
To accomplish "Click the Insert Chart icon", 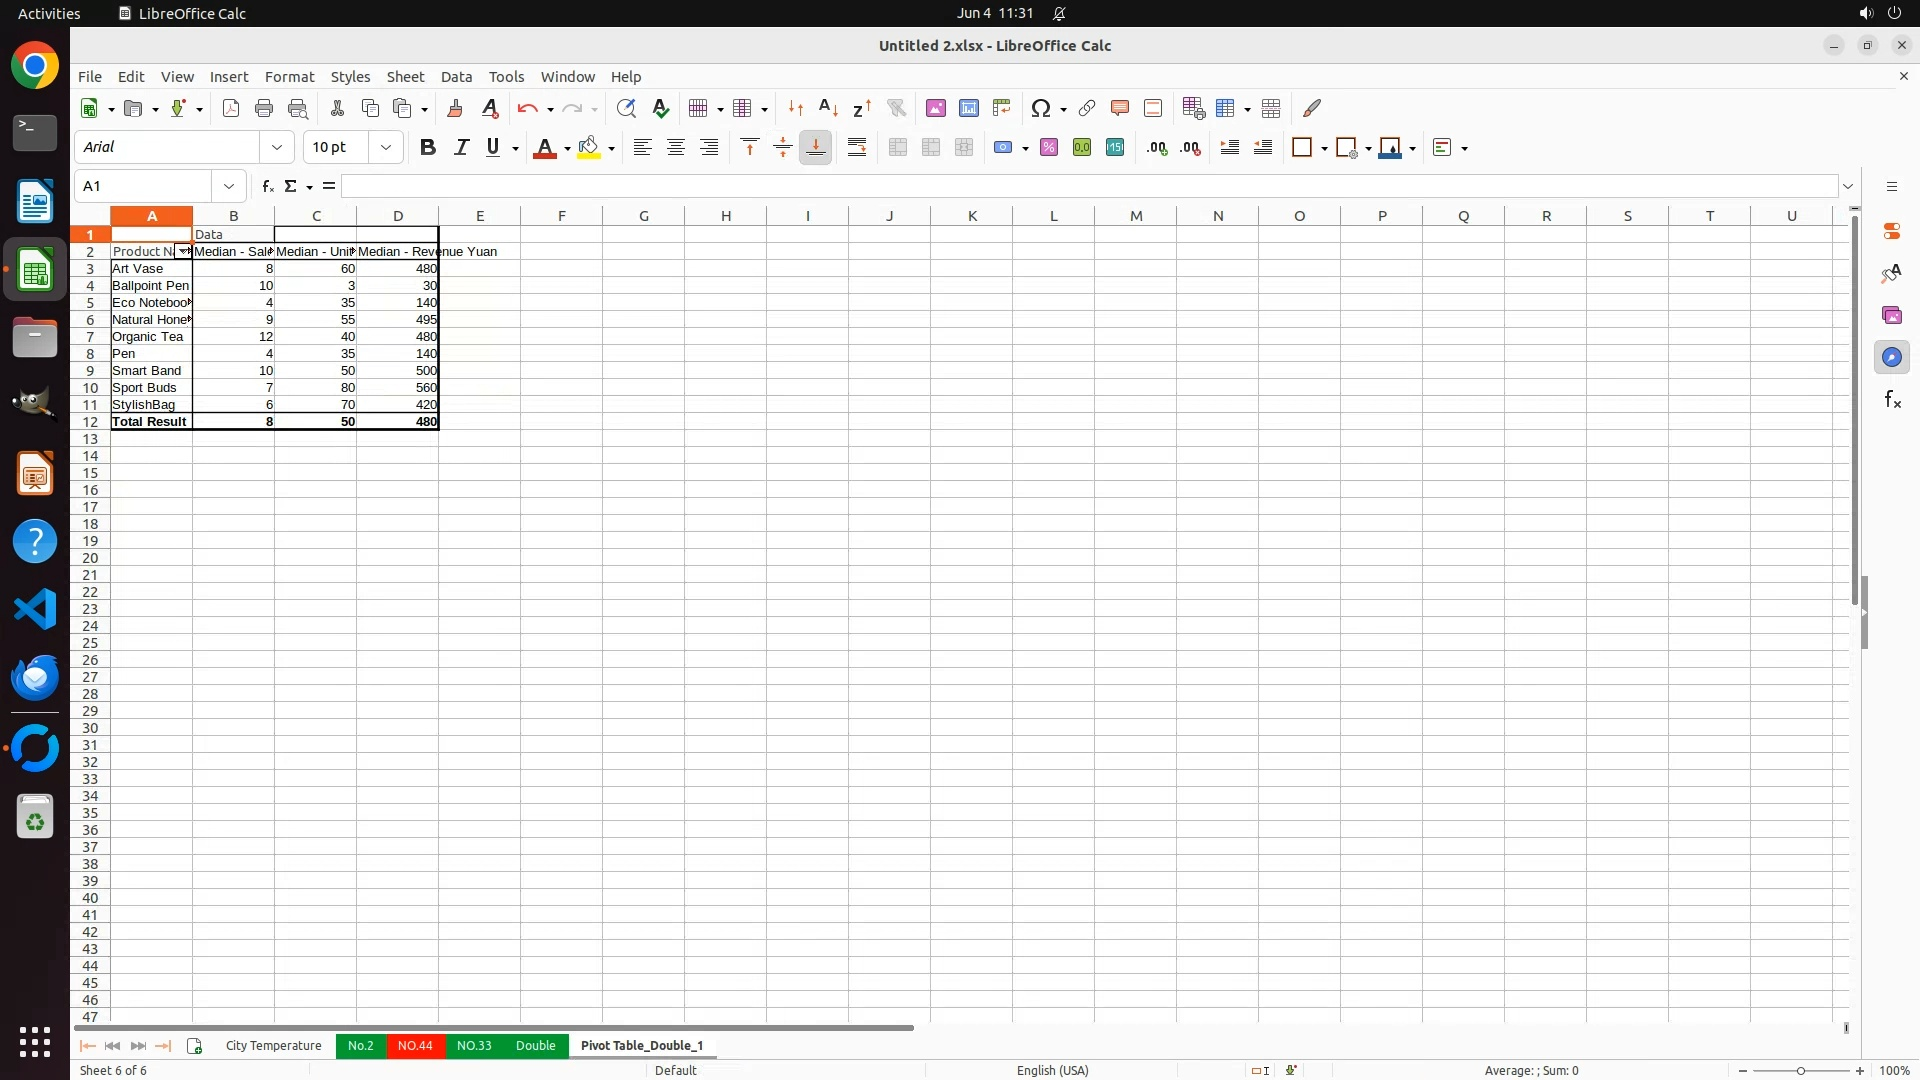I will point(968,108).
